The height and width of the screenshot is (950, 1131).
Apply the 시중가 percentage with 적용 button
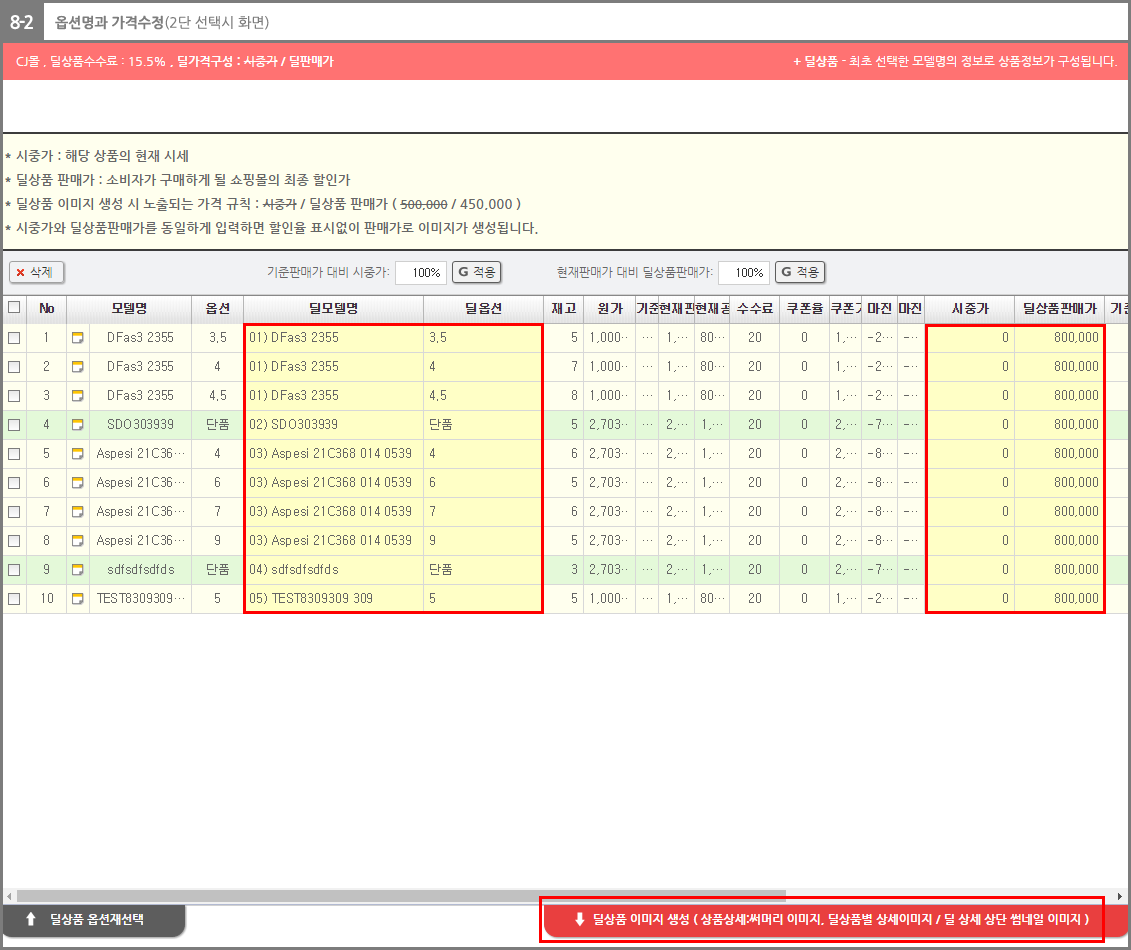pyautogui.click(x=476, y=272)
